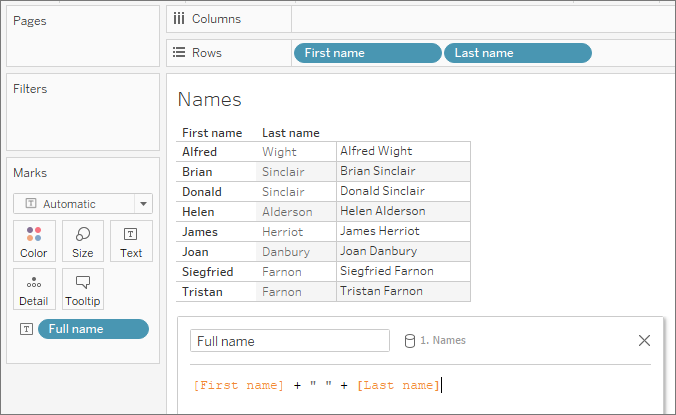Click the Pages shelf label
676x415 pixels.
[30, 21]
